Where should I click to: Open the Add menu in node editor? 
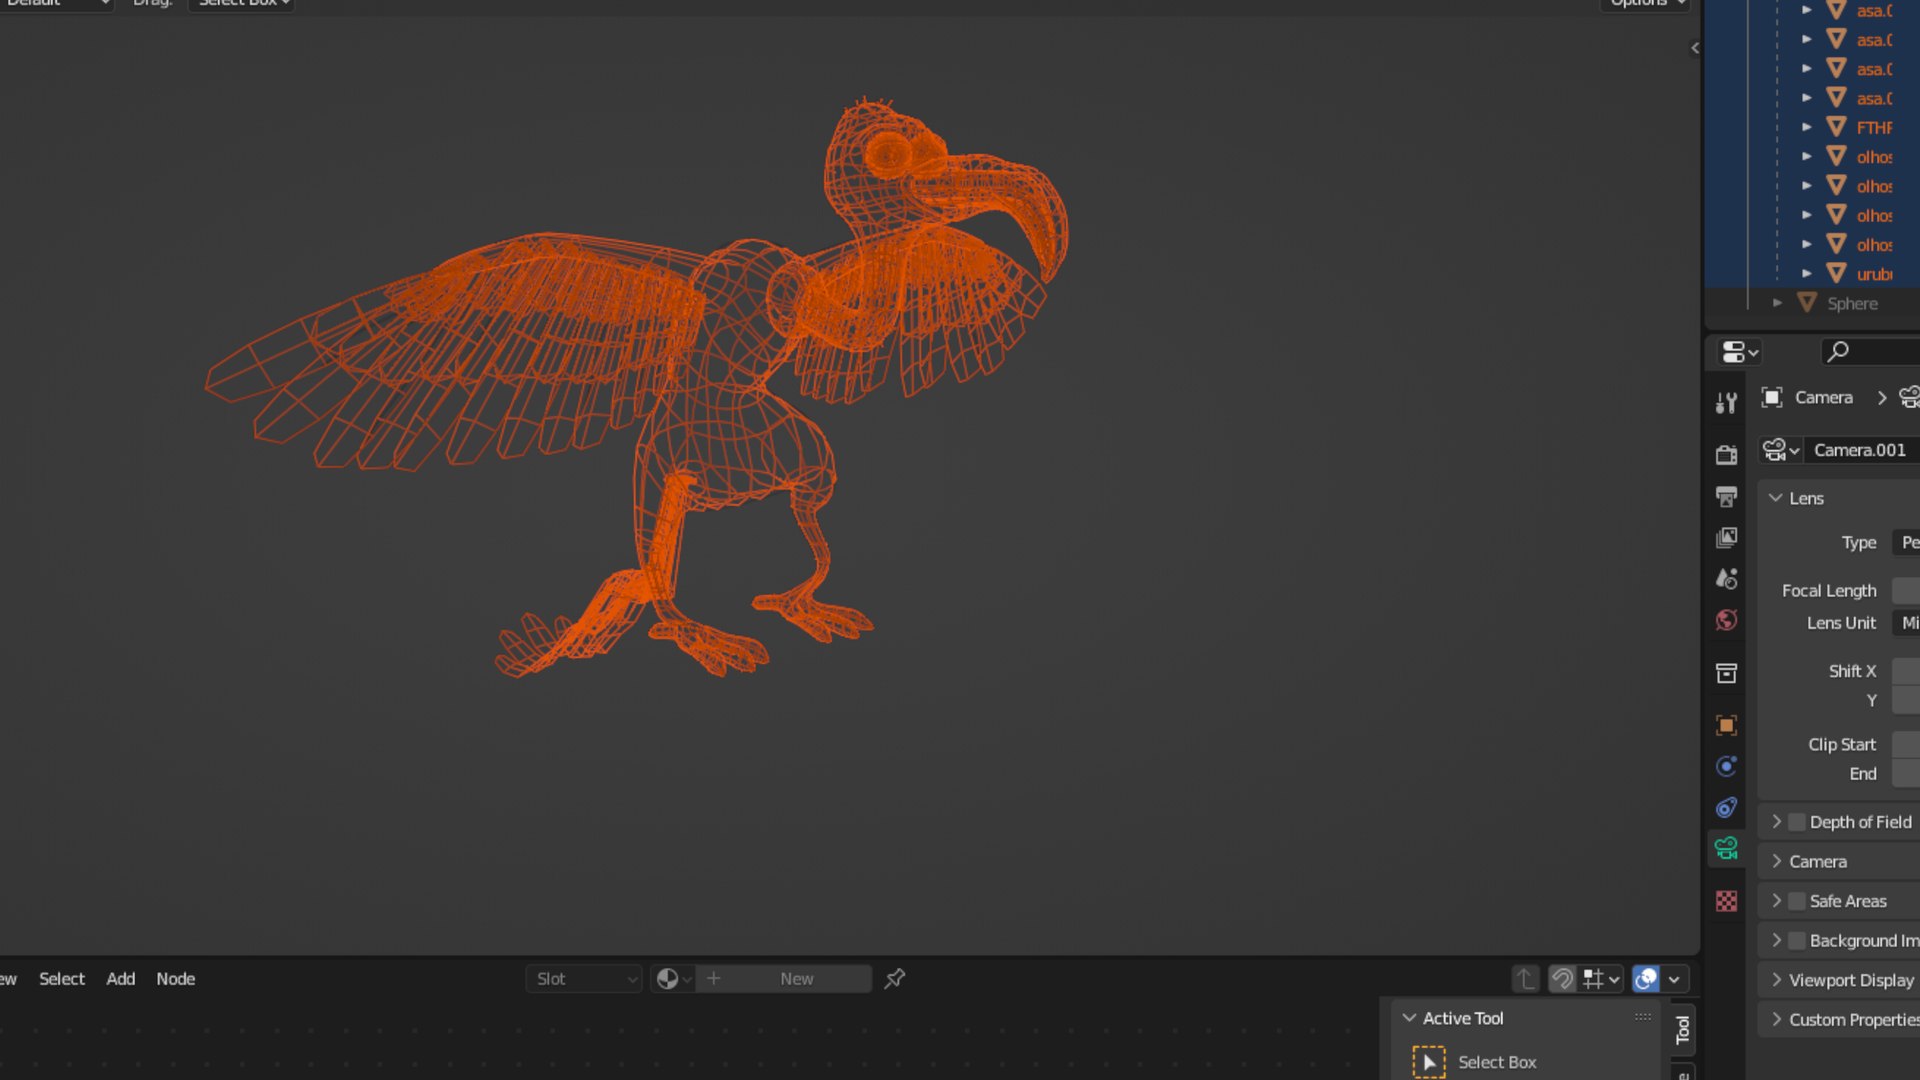[x=121, y=979]
